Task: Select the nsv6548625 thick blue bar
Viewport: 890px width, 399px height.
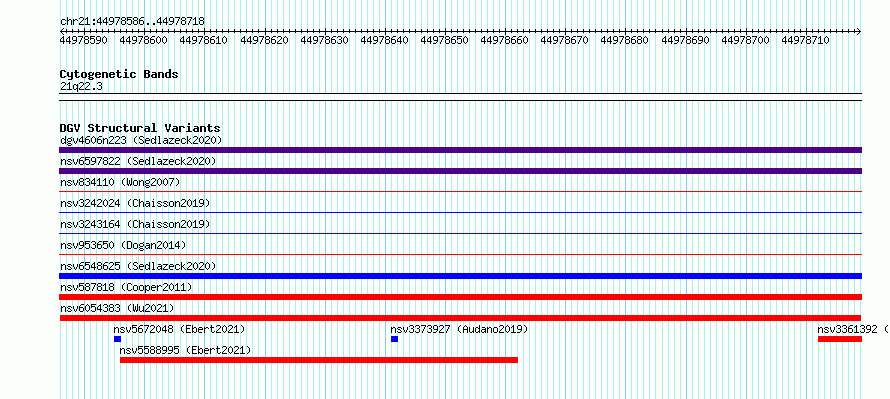Action: tap(460, 276)
